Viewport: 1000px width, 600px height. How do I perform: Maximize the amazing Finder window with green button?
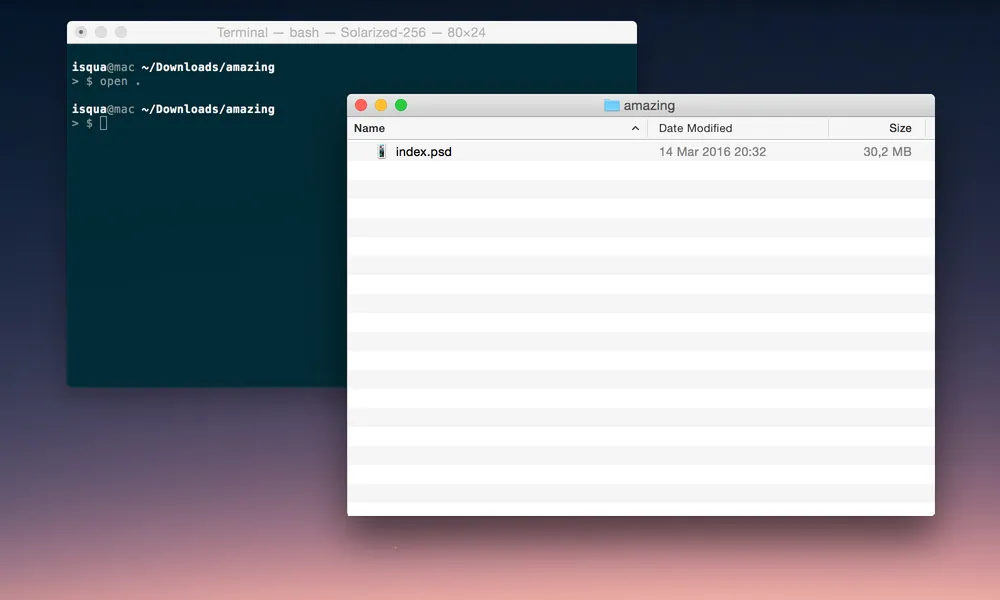[x=401, y=105]
